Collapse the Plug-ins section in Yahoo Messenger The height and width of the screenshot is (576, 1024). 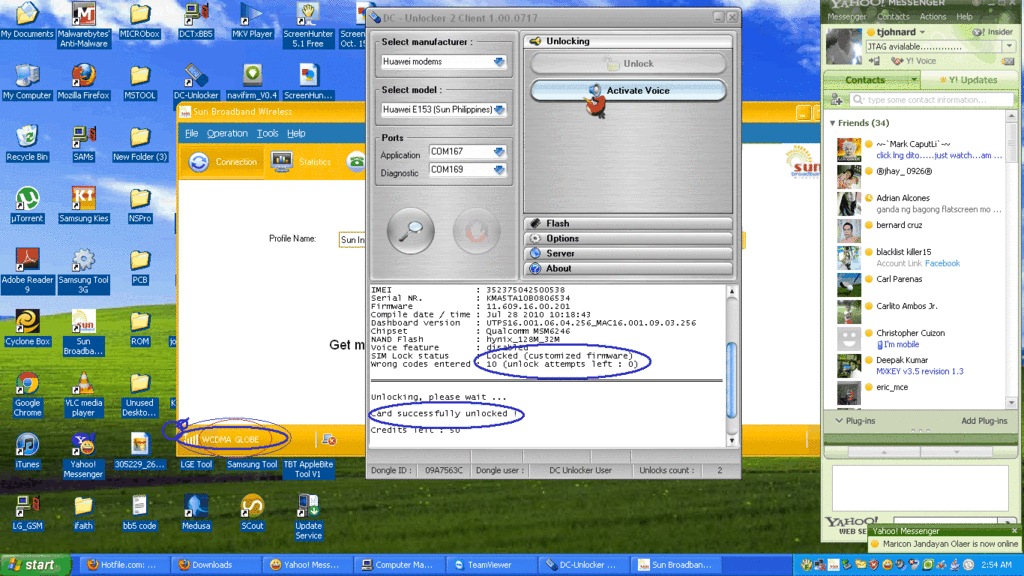click(x=839, y=421)
